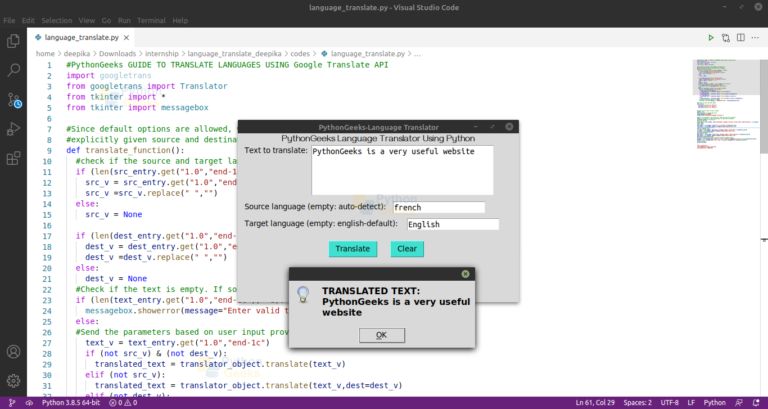Screen dimensions: 768x409
Task: Open the Search view in activity bar
Action: (x=13, y=70)
